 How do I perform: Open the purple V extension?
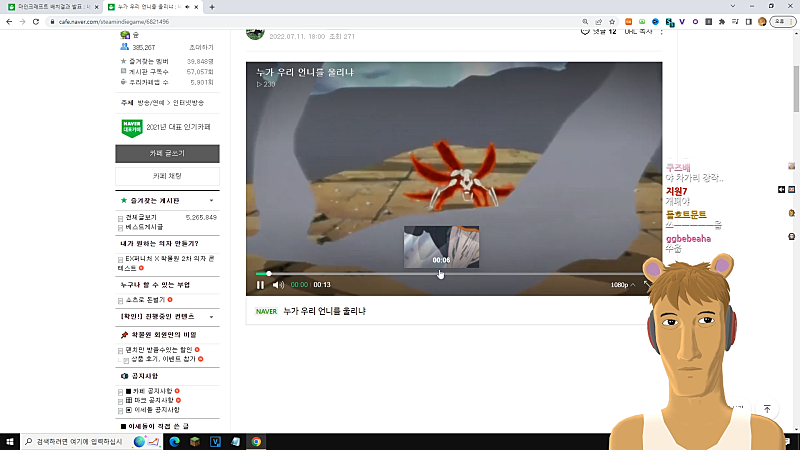tap(682, 21)
